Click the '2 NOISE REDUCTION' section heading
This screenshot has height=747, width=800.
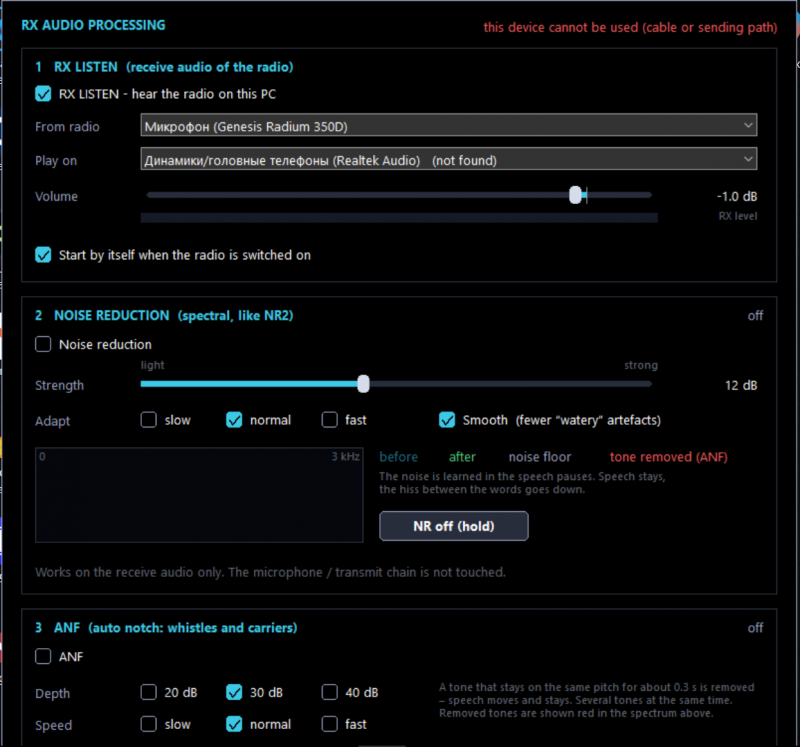pyautogui.click(x=164, y=316)
